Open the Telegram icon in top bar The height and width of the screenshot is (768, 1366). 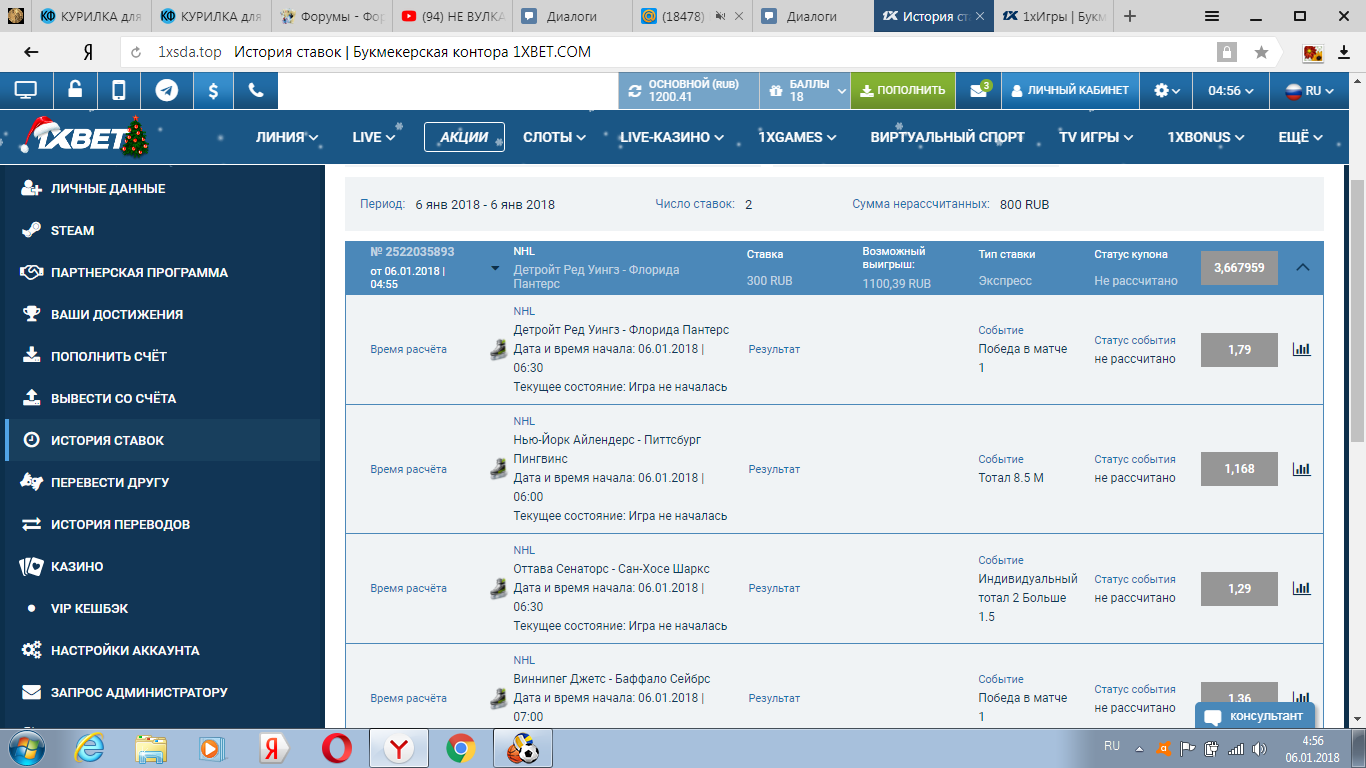pyautogui.click(x=167, y=90)
